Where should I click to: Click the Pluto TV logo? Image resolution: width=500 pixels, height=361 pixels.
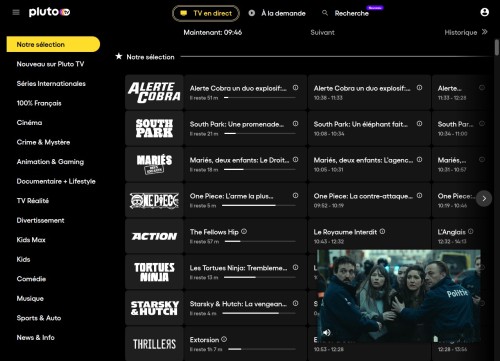(x=49, y=12)
